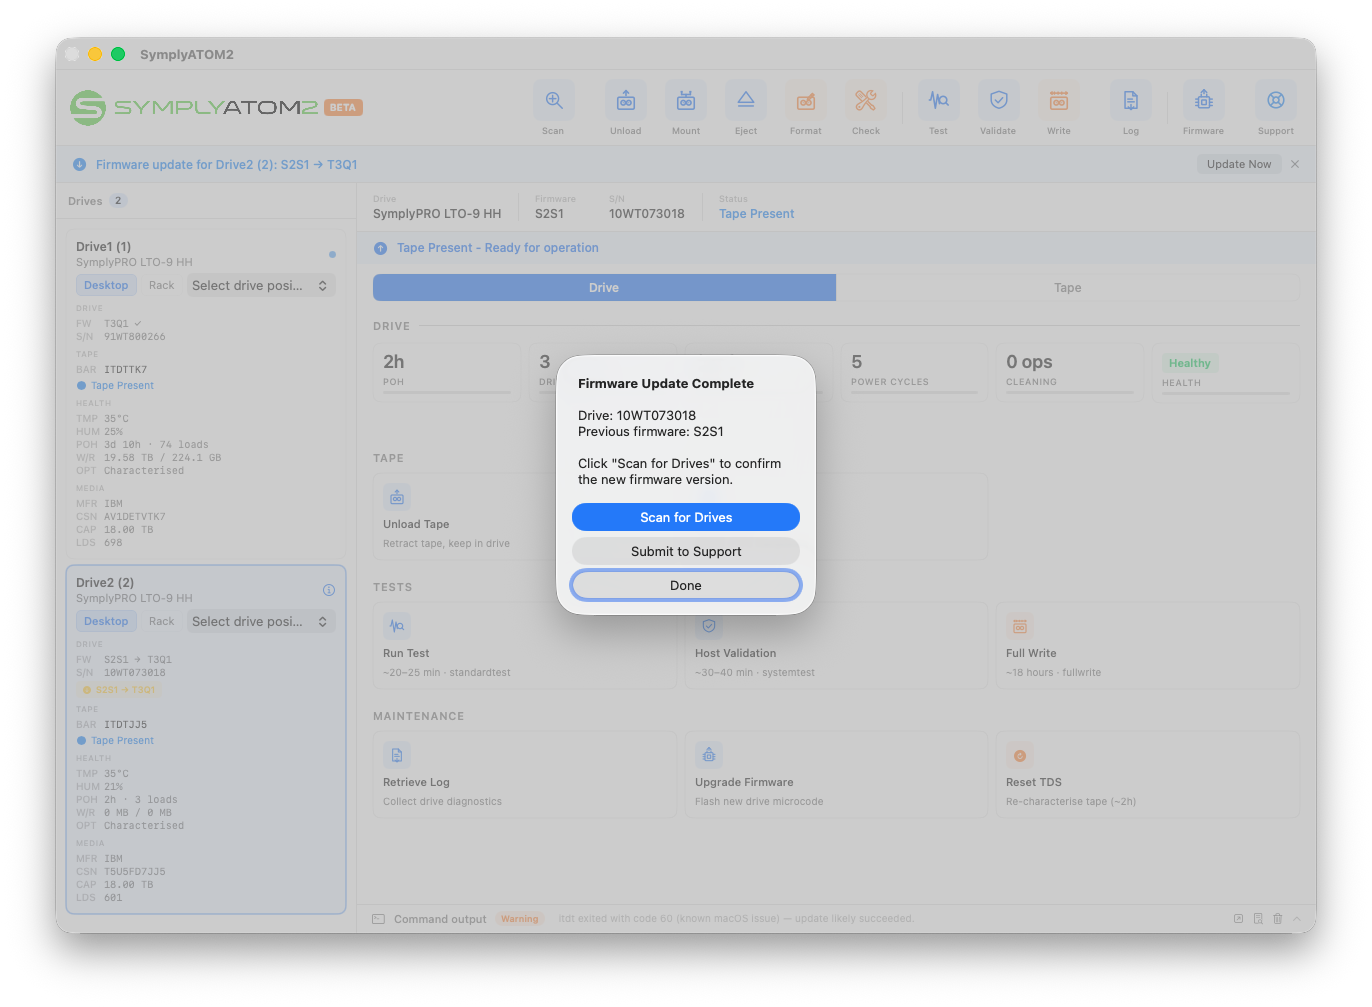Switch to the Drive tab
The image size is (1372, 1007).
(x=604, y=288)
